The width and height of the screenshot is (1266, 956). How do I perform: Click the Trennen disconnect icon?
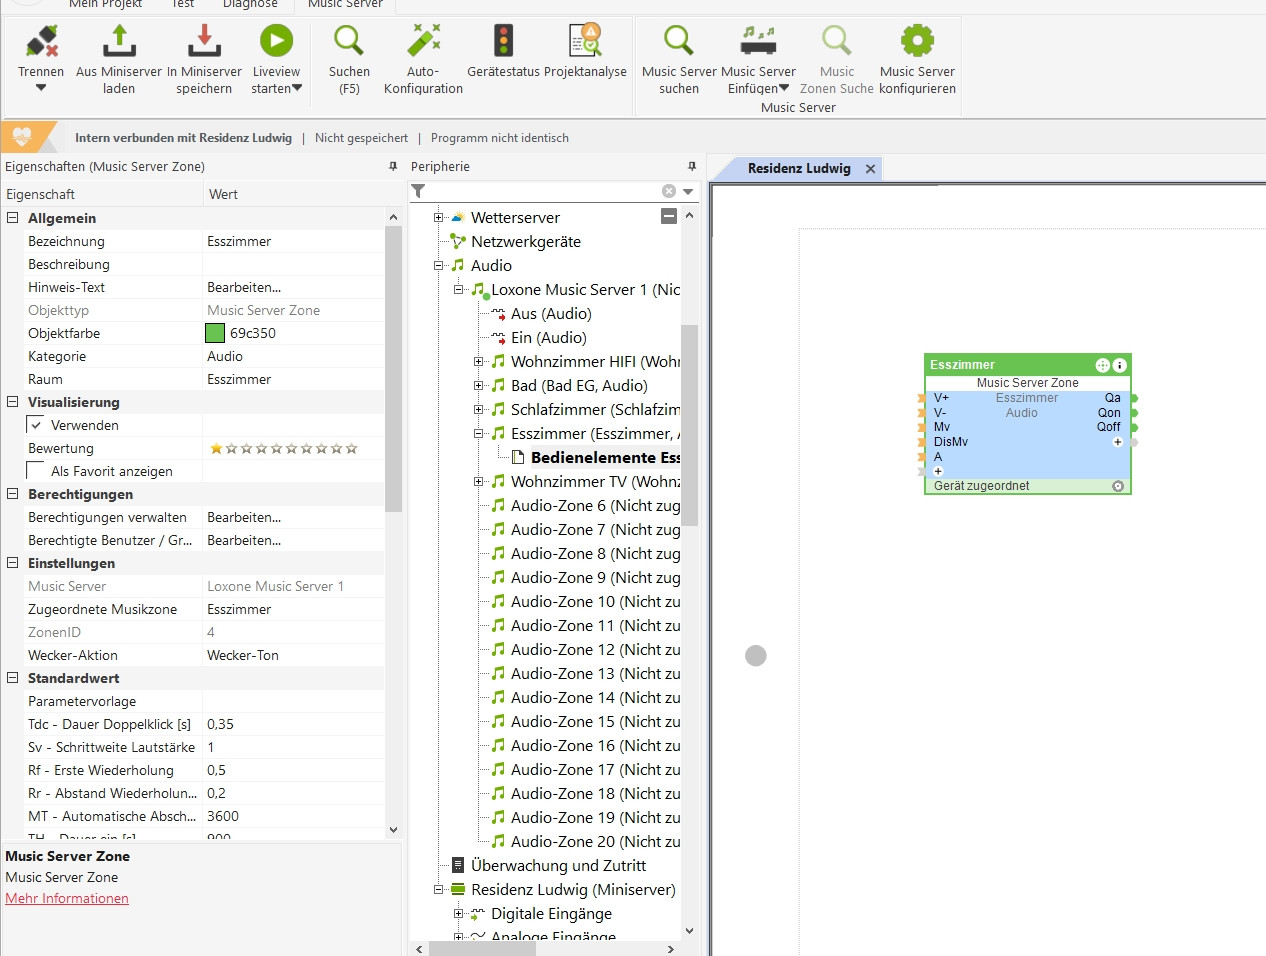[41, 42]
